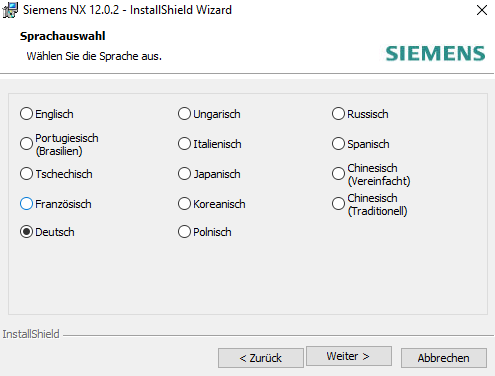The image size is (495, 376).
Task: Close the InstallShield Wizard window
Action: point(482,10)
